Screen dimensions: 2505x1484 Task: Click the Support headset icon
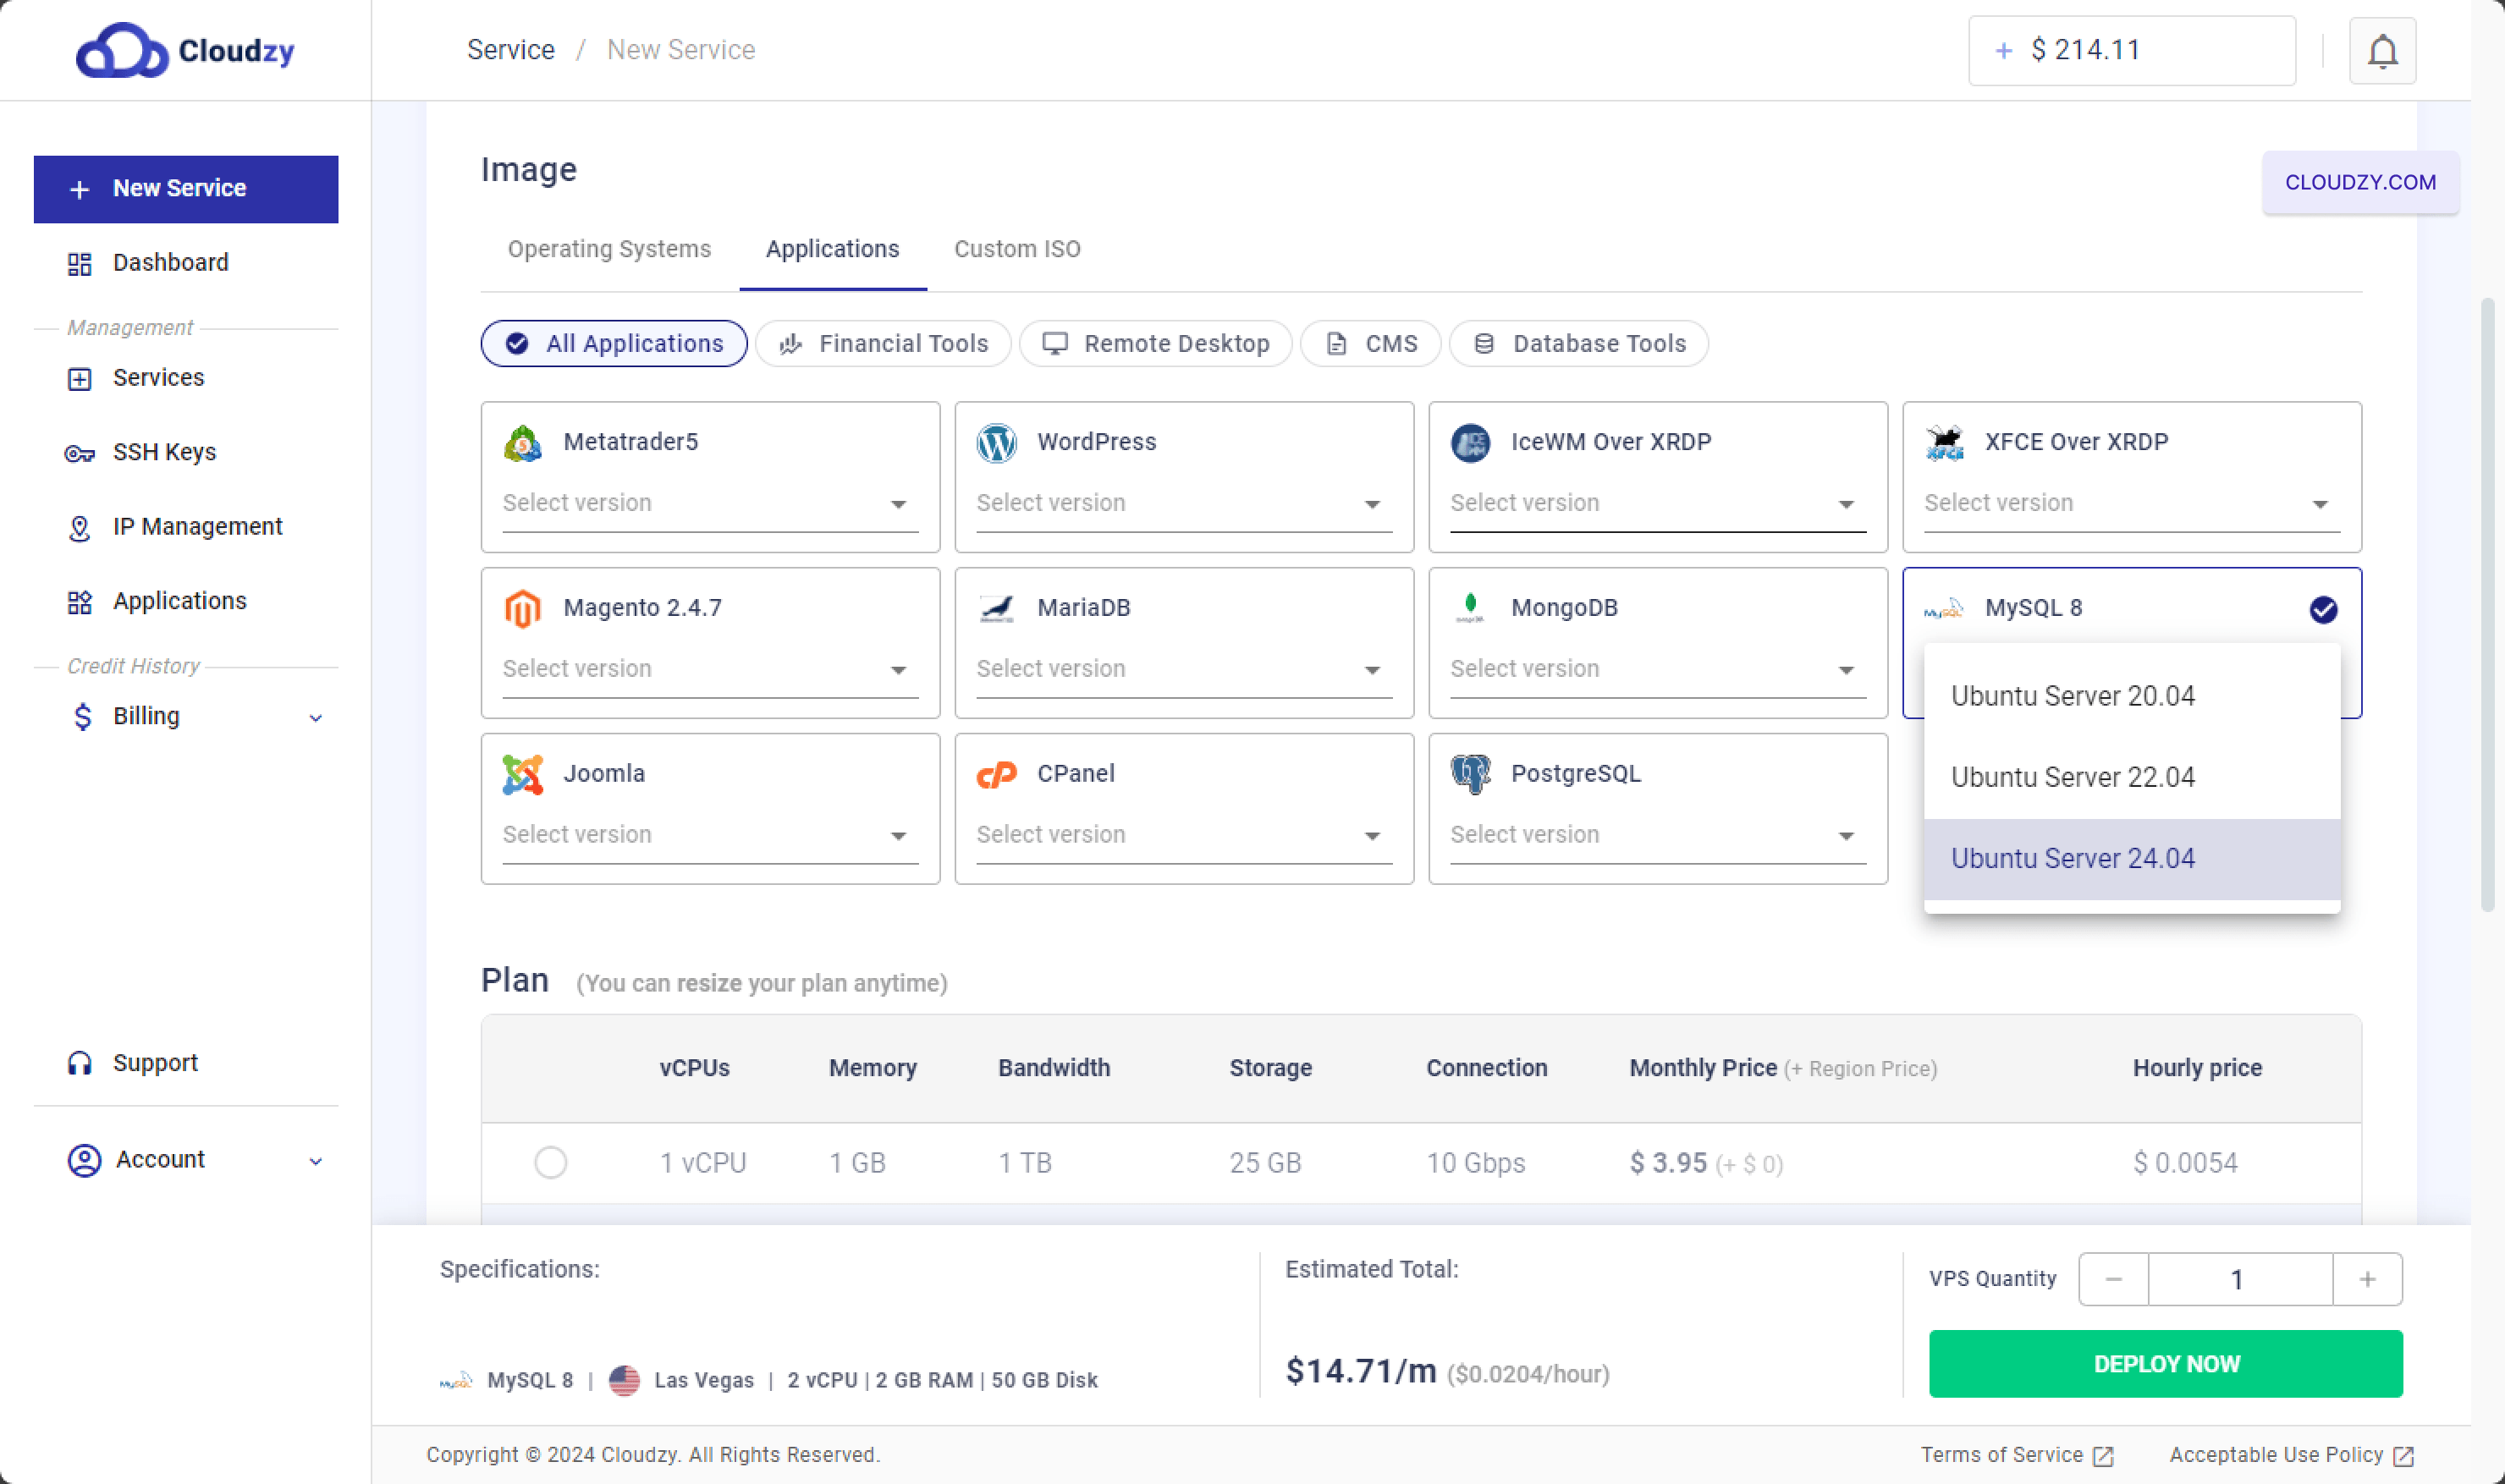80,1063
